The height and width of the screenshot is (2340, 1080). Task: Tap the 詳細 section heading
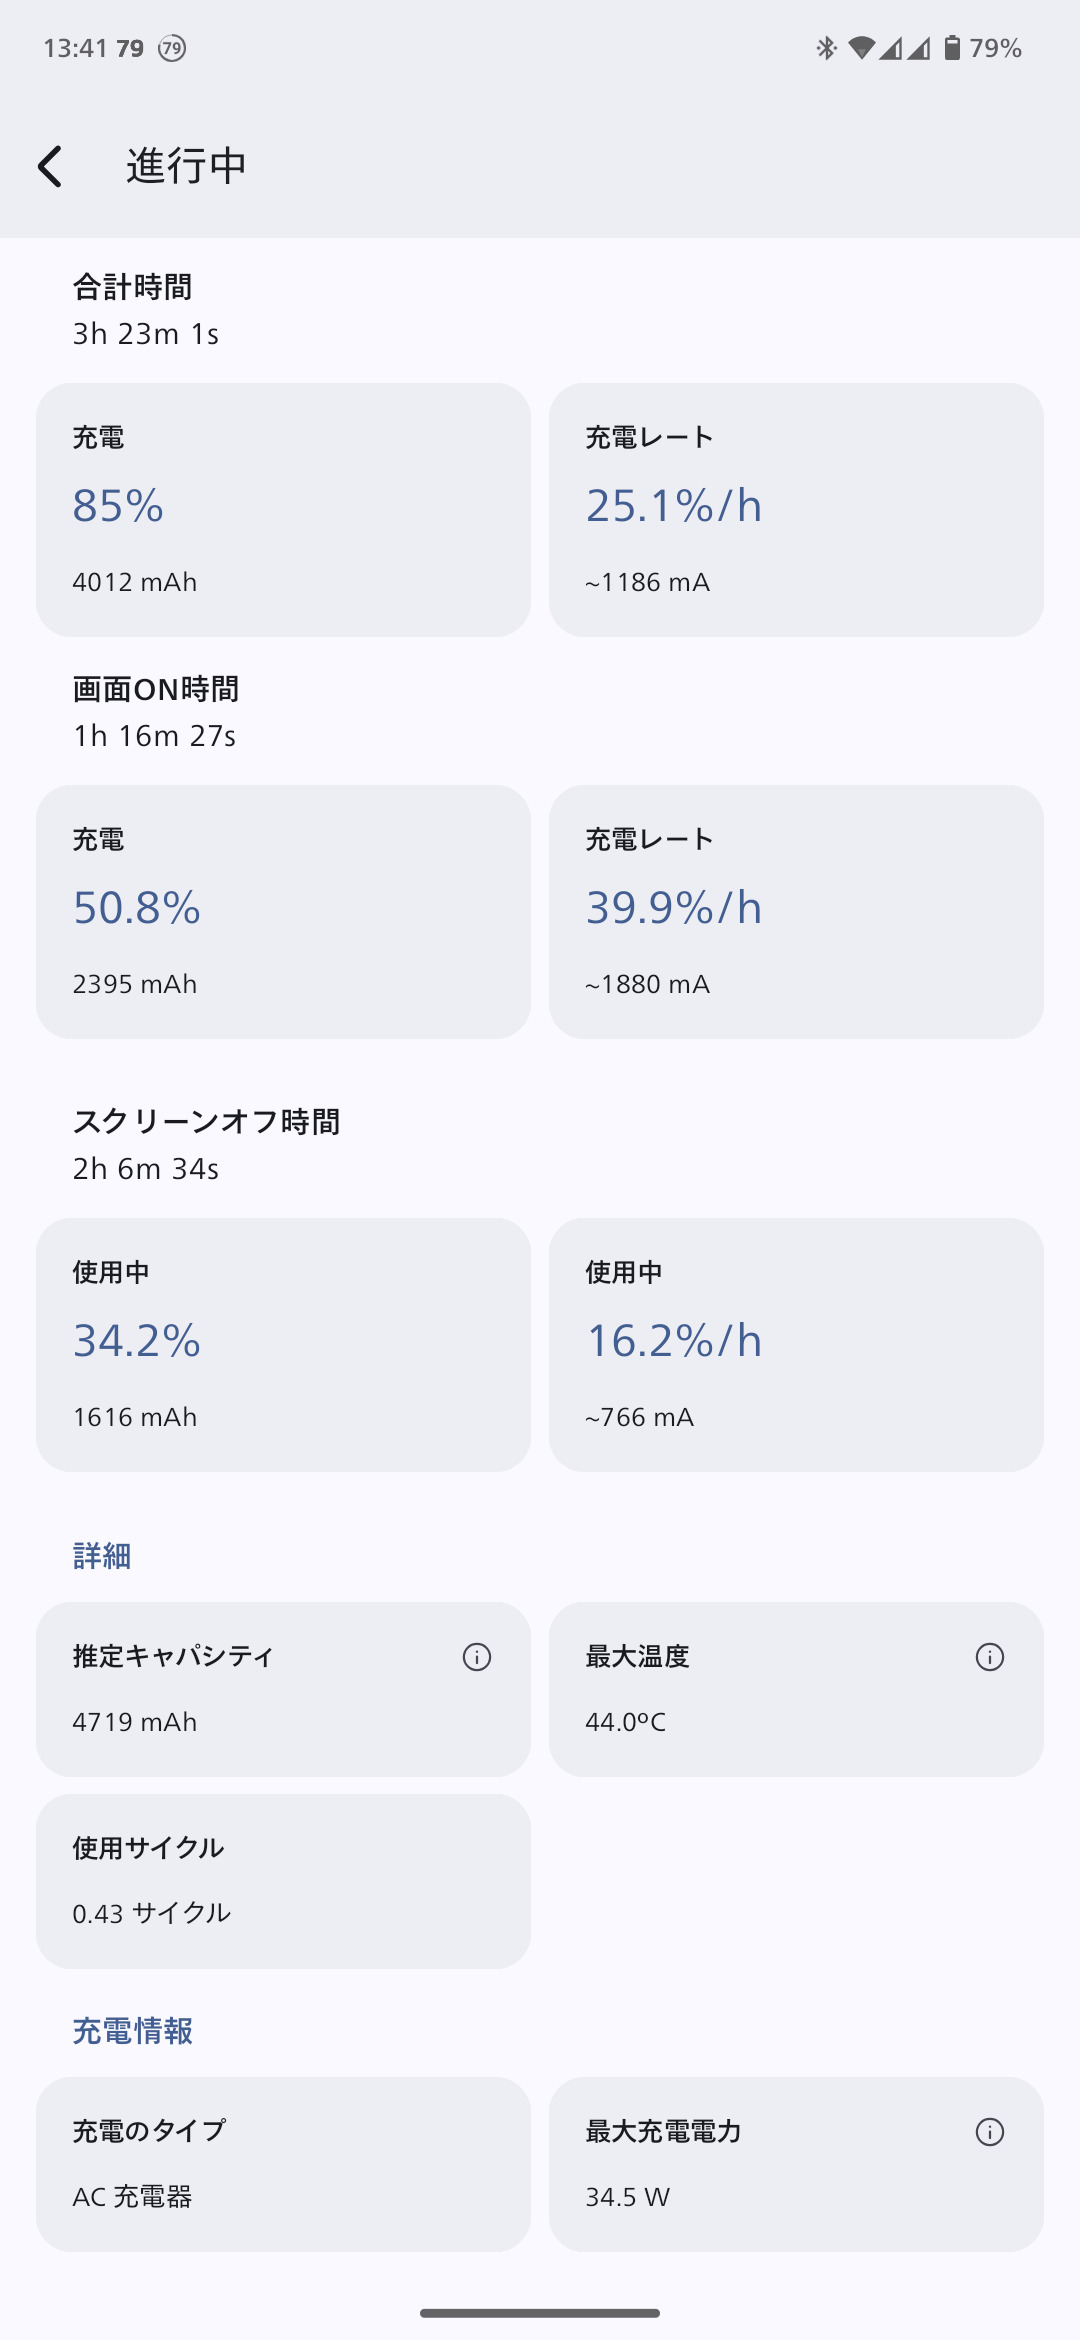pos(102,1556)
